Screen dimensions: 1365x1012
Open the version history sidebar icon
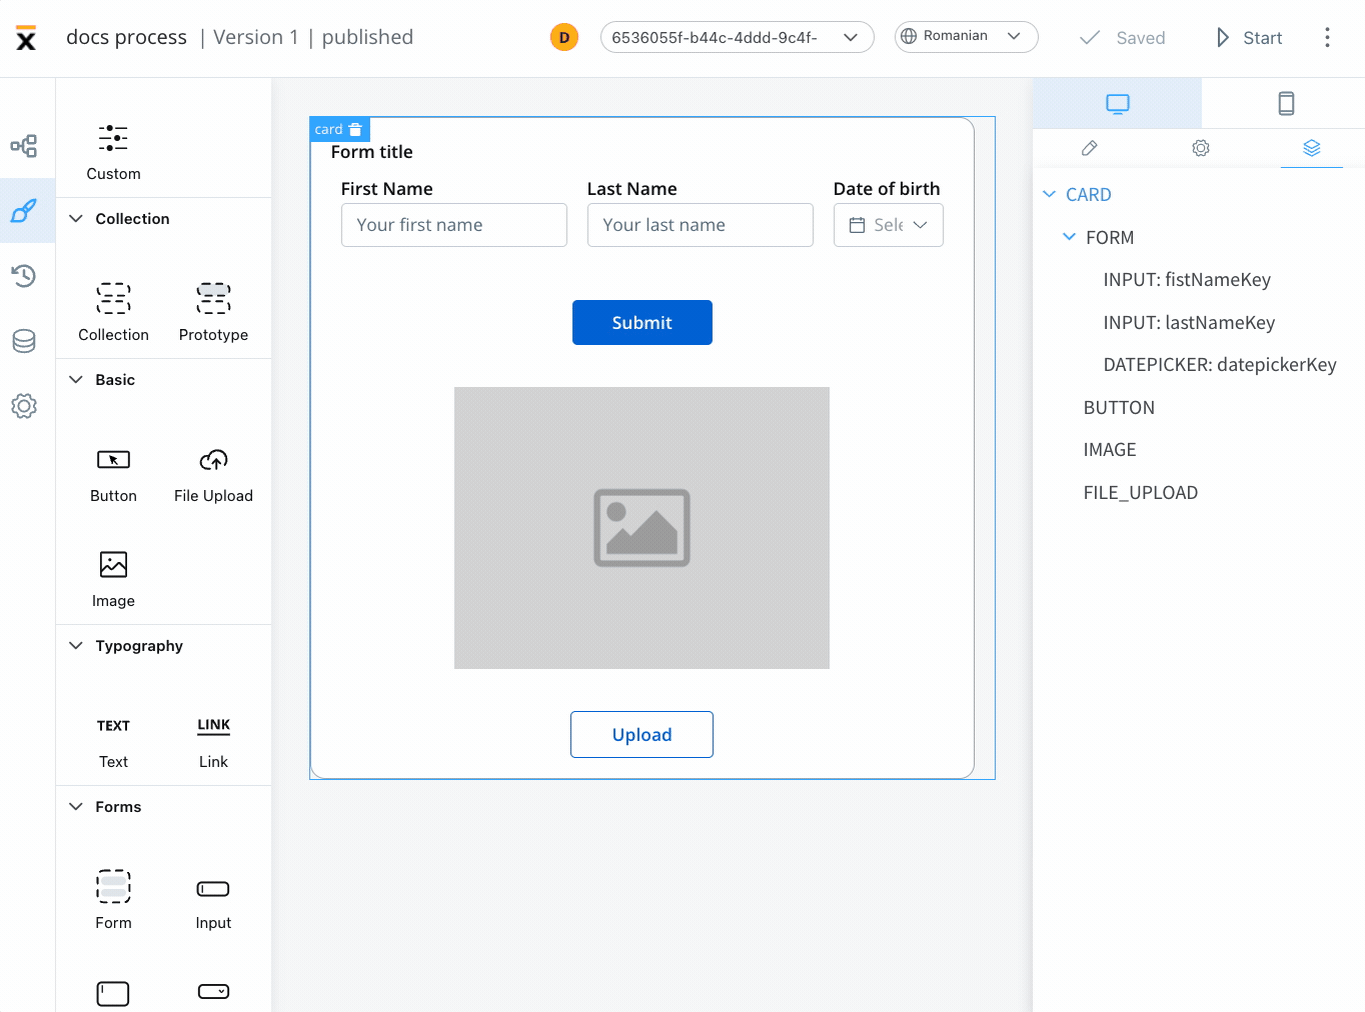(x=24, y=276)
